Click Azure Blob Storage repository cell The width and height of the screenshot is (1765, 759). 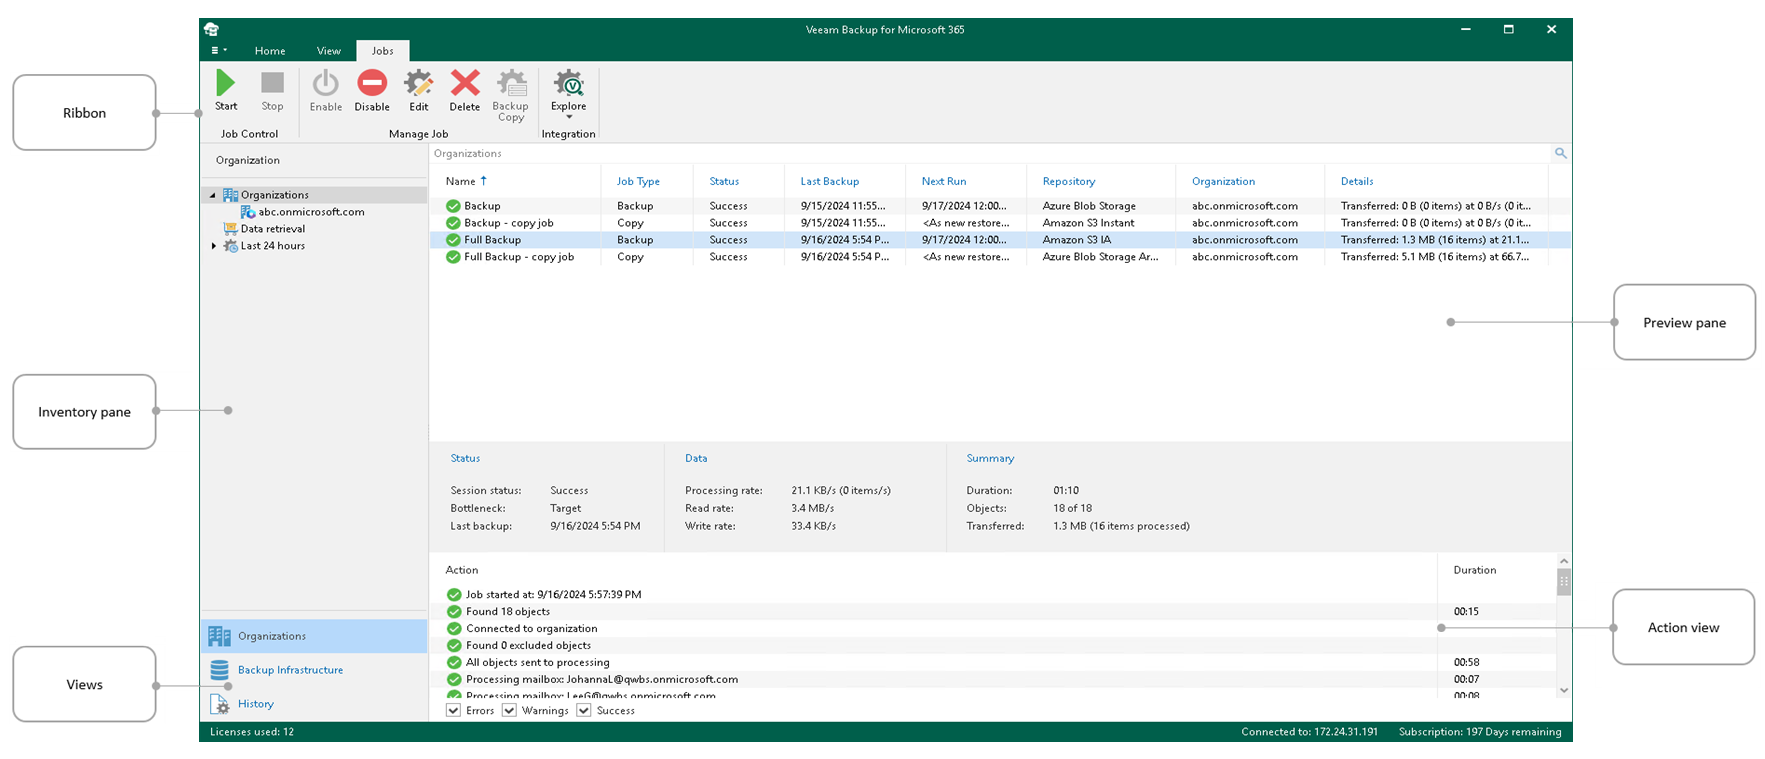pos(1089,206)
